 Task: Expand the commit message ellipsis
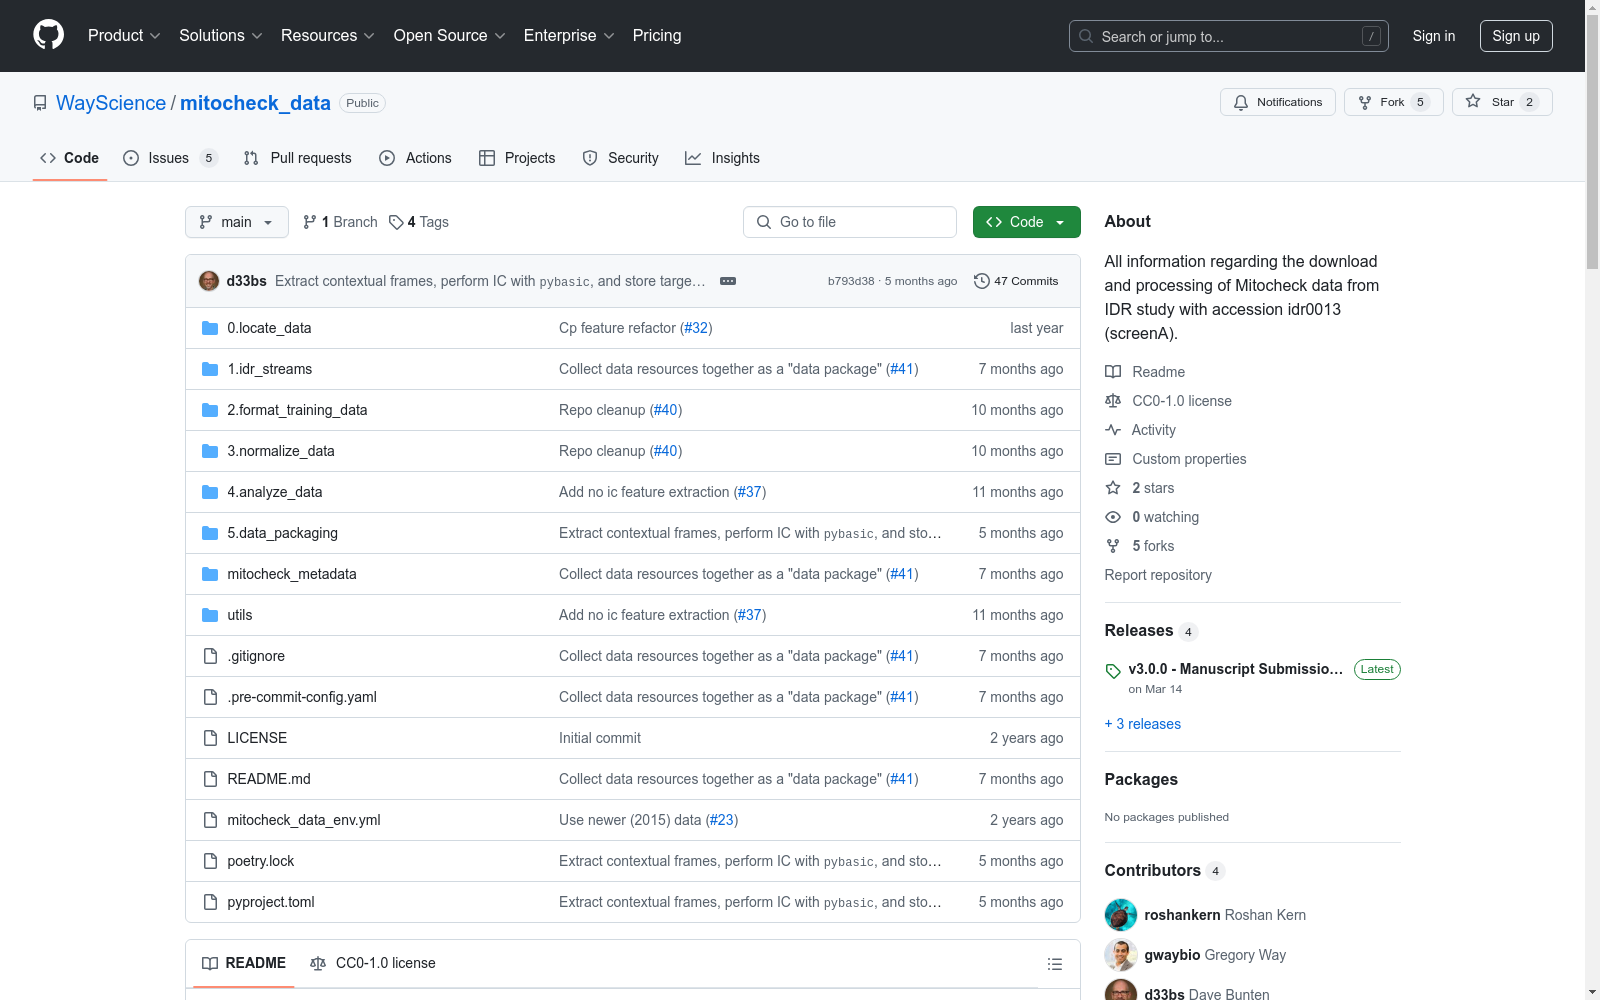point(728,281)
